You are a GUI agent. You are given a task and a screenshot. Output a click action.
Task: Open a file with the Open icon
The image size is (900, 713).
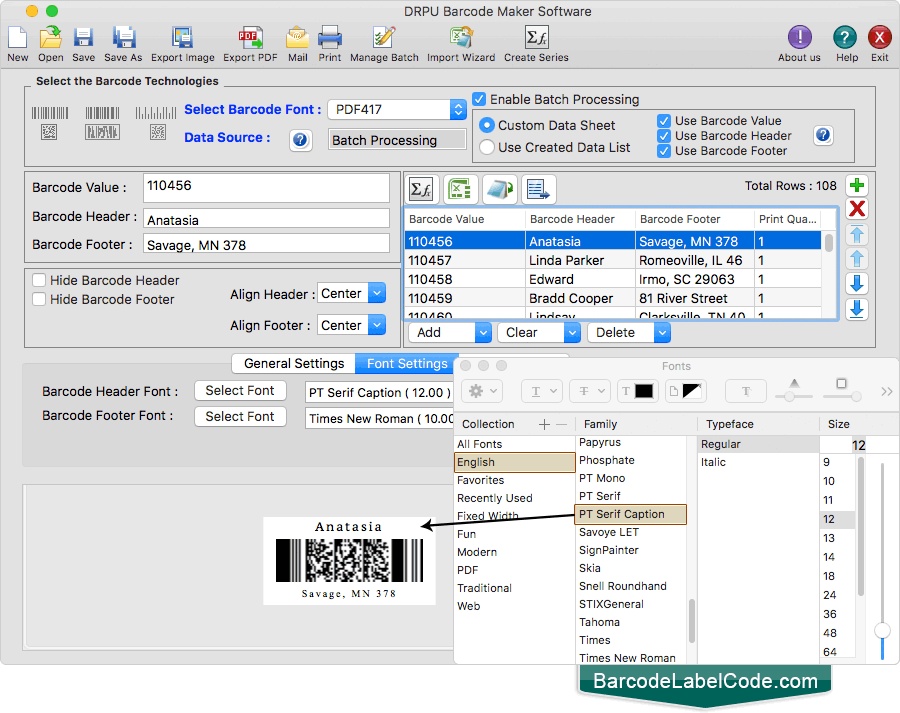point(51,38)
